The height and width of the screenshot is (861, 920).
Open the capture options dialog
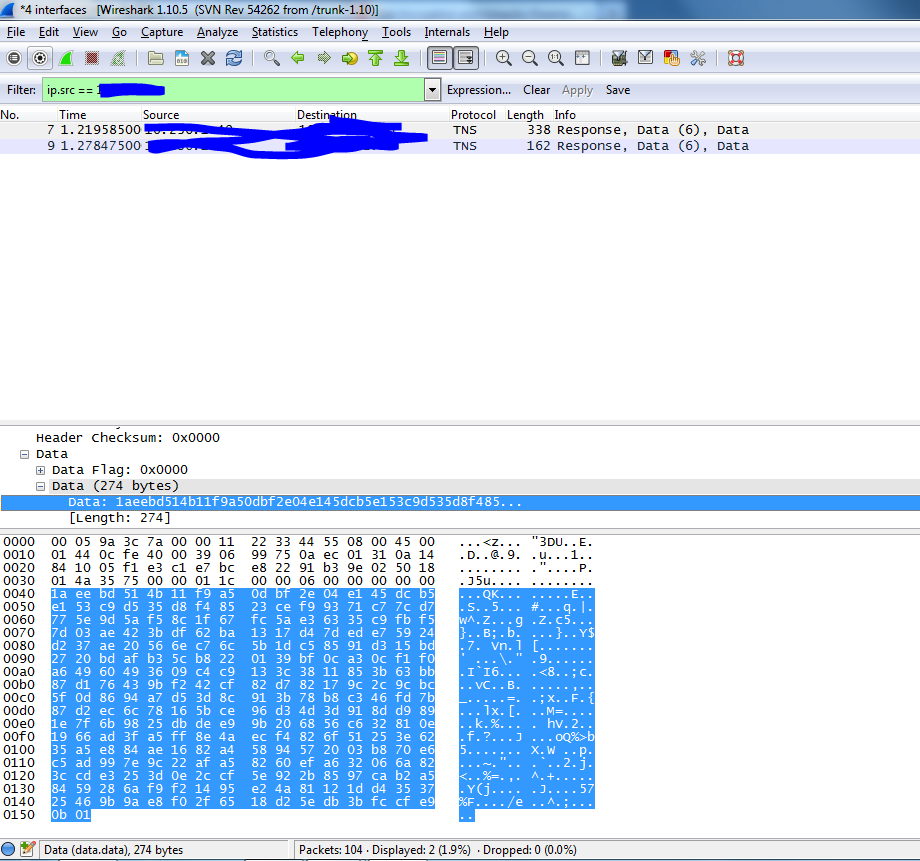pyautogui.click(x=40, y=58)
